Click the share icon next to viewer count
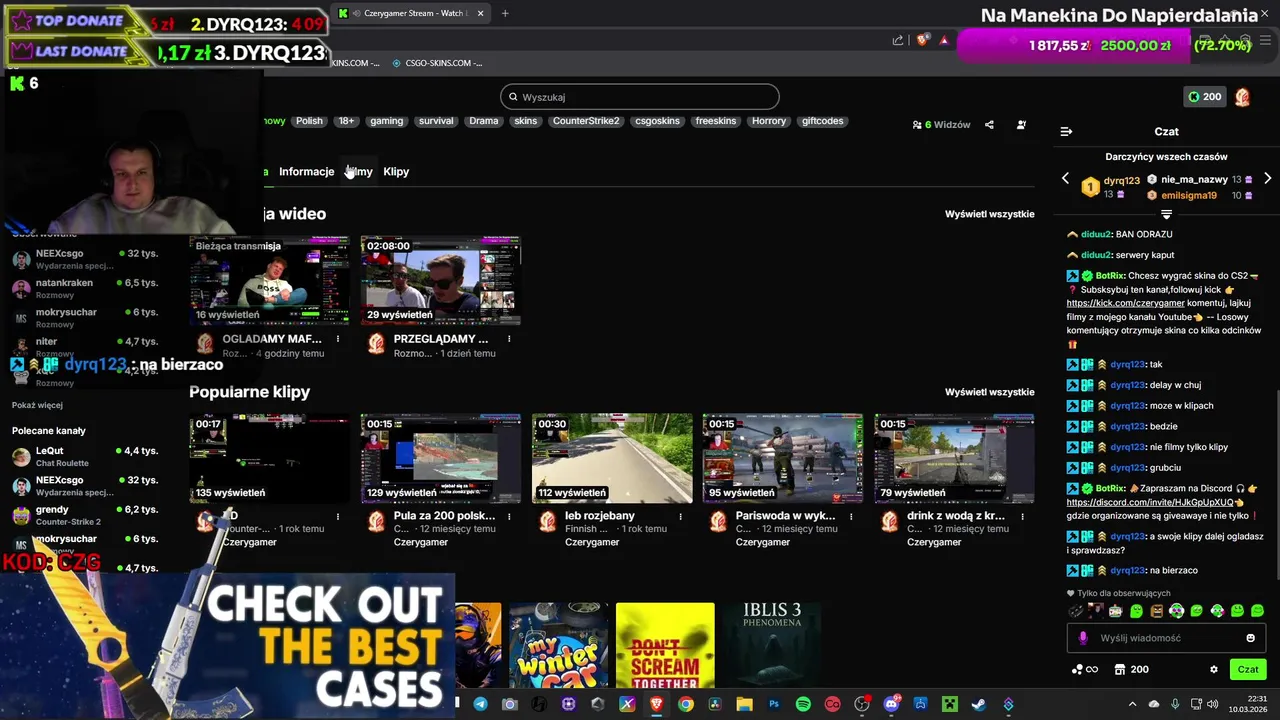Viewport: 1280px width, 720px height. pyautogui.click(x=989, y=125)
